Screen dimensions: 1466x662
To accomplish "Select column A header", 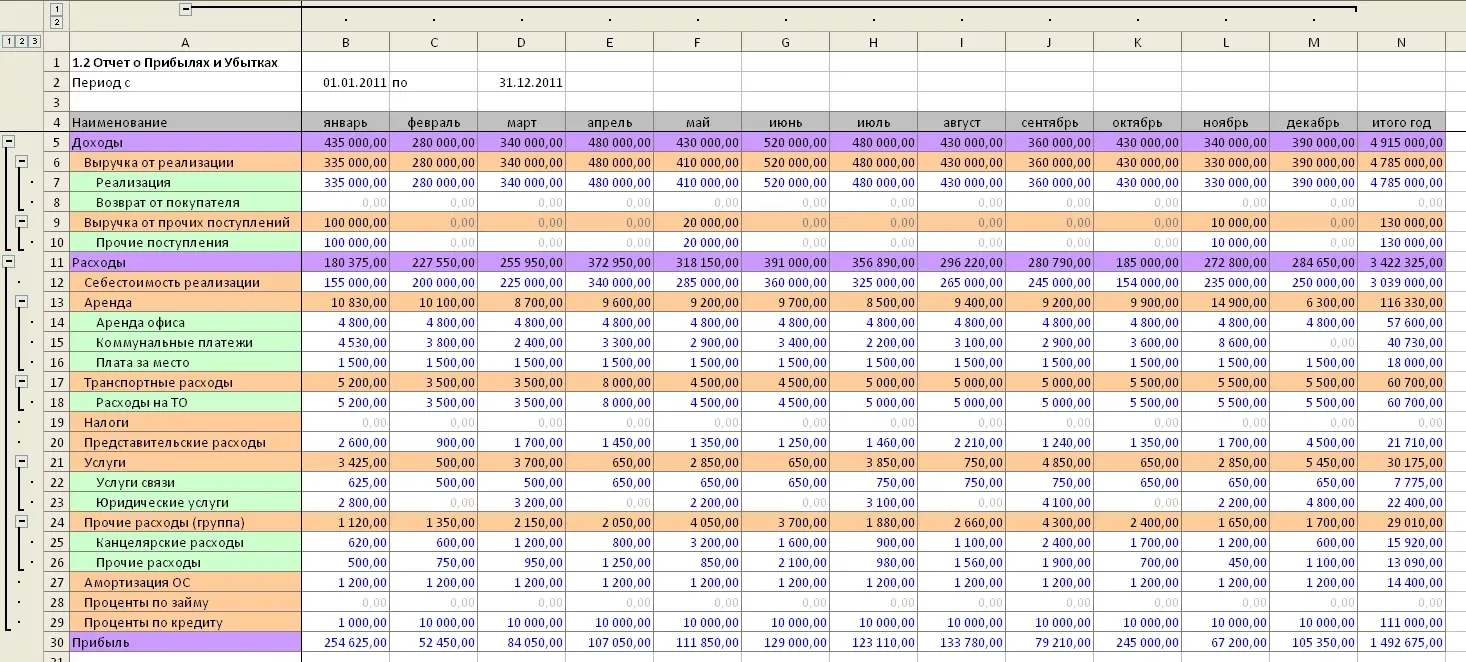I will point(185,41).
